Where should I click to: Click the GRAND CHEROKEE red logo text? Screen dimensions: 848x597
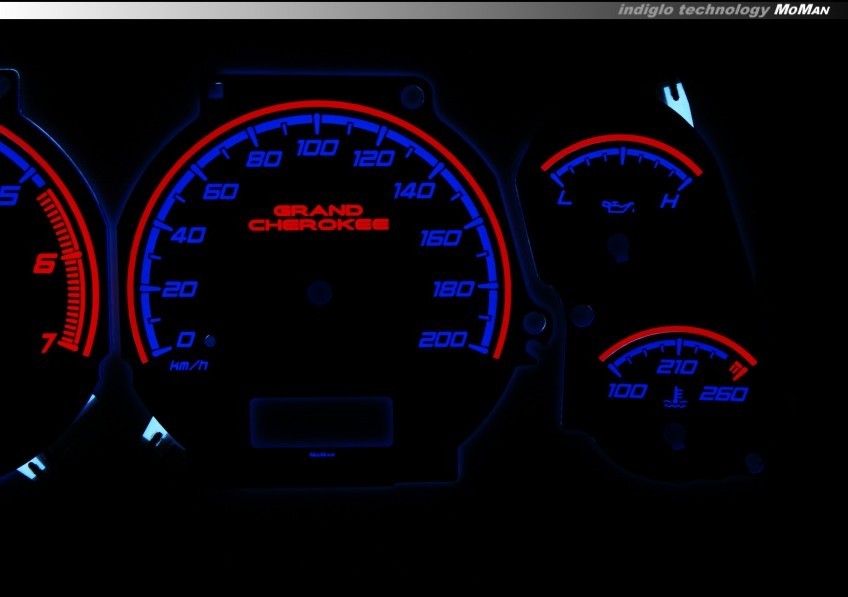coord(318,218)
